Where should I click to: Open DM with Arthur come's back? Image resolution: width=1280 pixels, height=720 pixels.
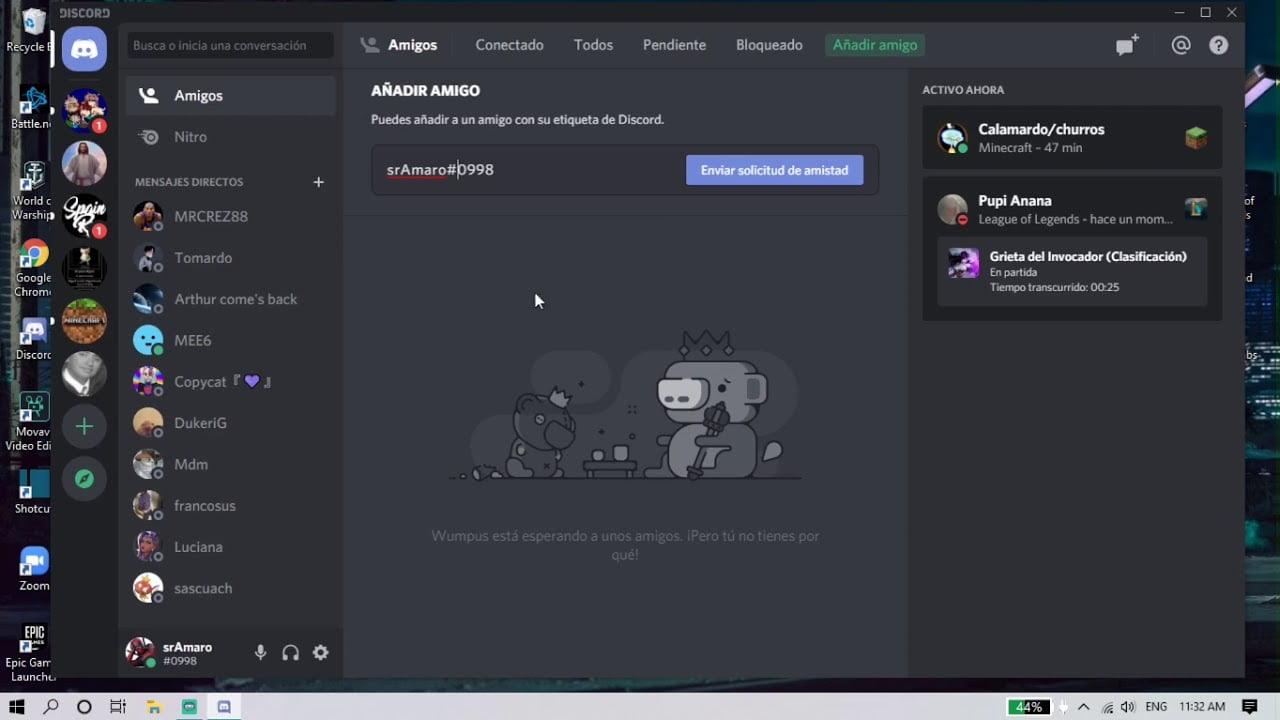click(230, 299)
